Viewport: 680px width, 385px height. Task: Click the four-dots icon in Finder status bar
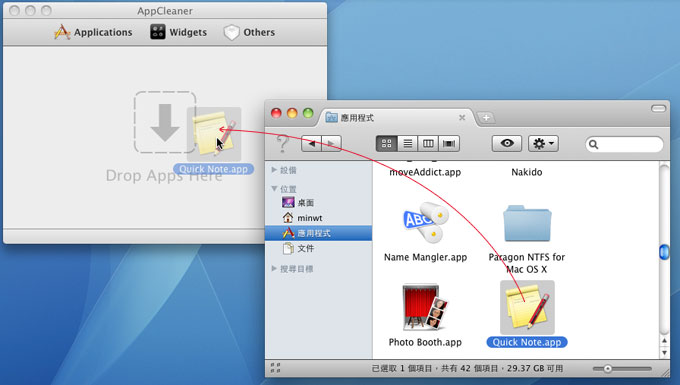[x=275, y=368]
